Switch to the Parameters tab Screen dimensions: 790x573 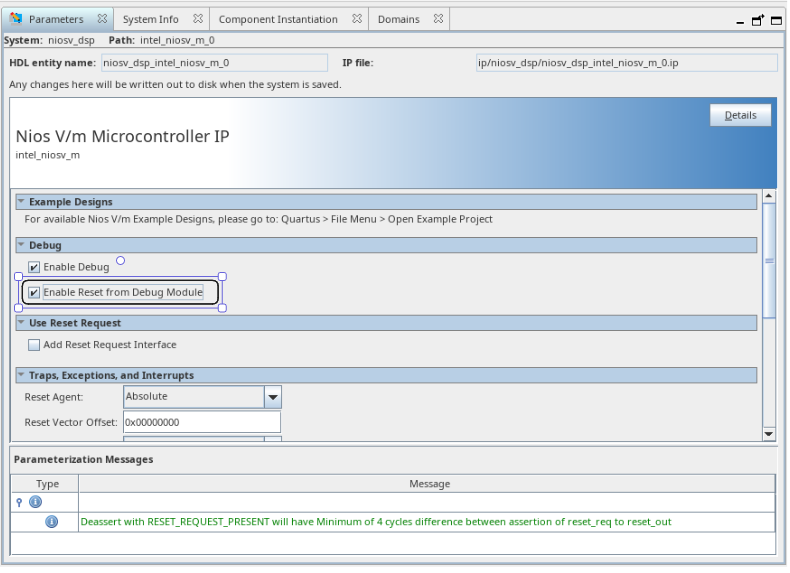(x=56, y=19)
